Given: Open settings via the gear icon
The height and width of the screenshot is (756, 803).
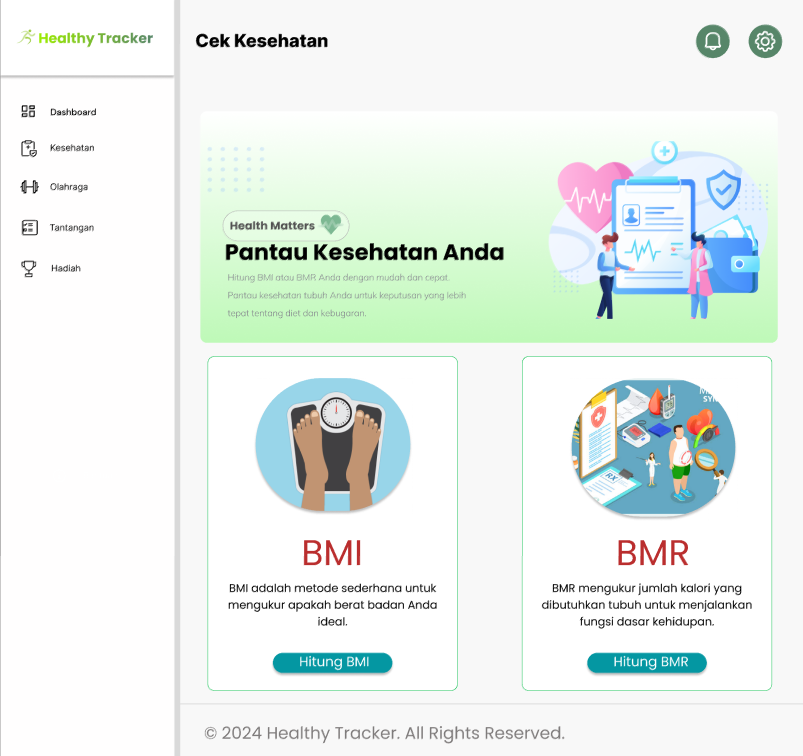Looking at the screenshot, I should (765, 41).
